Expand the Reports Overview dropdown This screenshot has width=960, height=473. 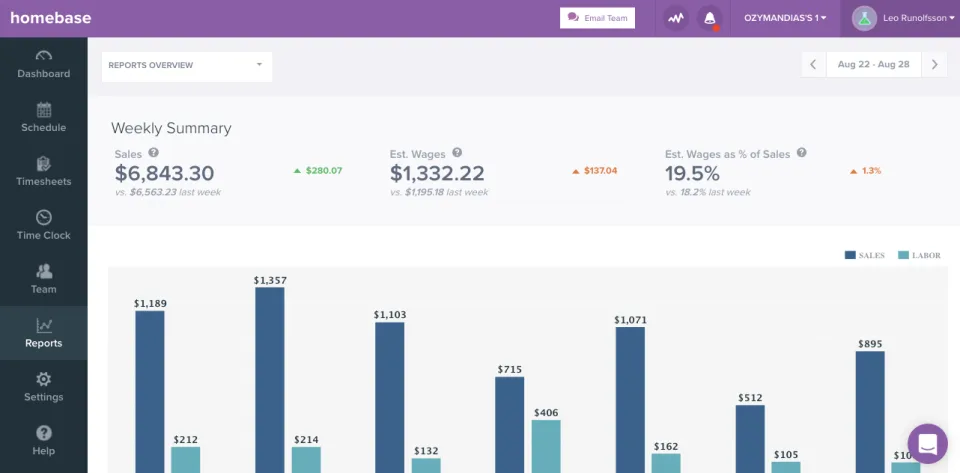187,65
